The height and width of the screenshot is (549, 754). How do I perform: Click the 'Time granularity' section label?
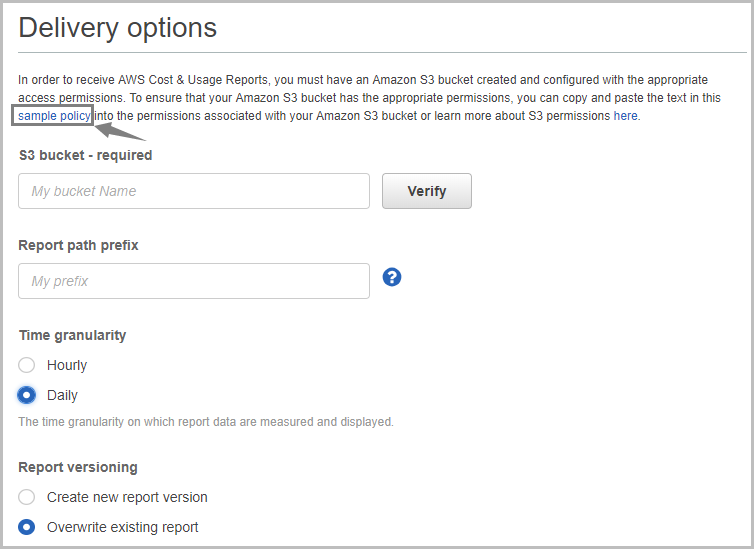coord(72,335)
